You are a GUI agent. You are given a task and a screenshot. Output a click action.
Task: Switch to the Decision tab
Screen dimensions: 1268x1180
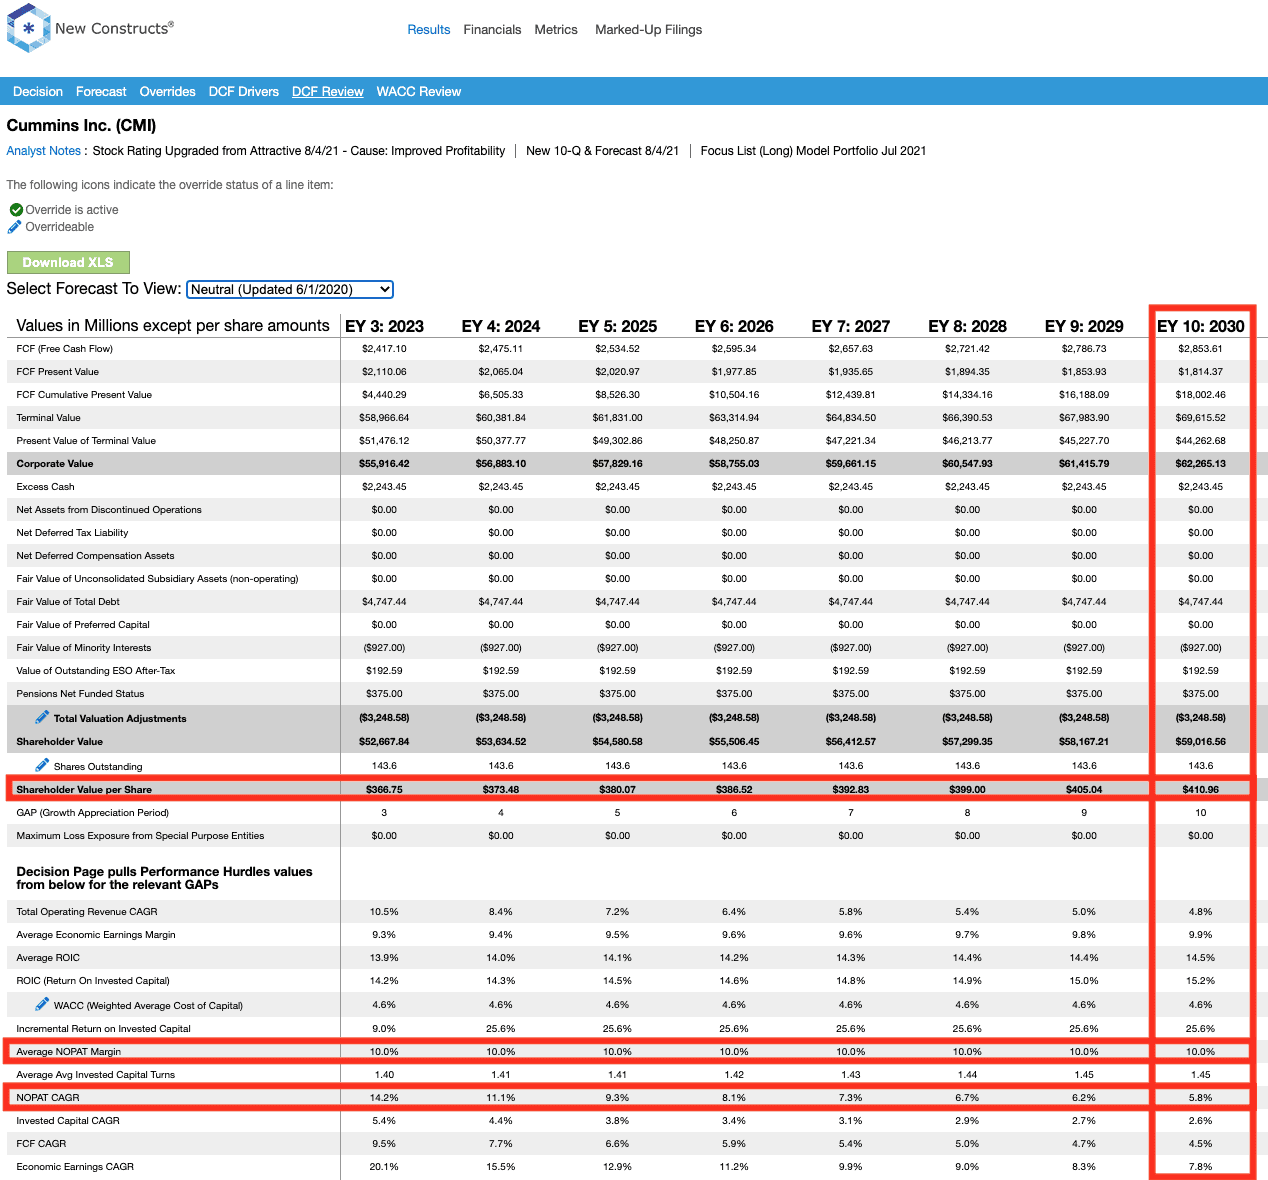pos(38,91)
